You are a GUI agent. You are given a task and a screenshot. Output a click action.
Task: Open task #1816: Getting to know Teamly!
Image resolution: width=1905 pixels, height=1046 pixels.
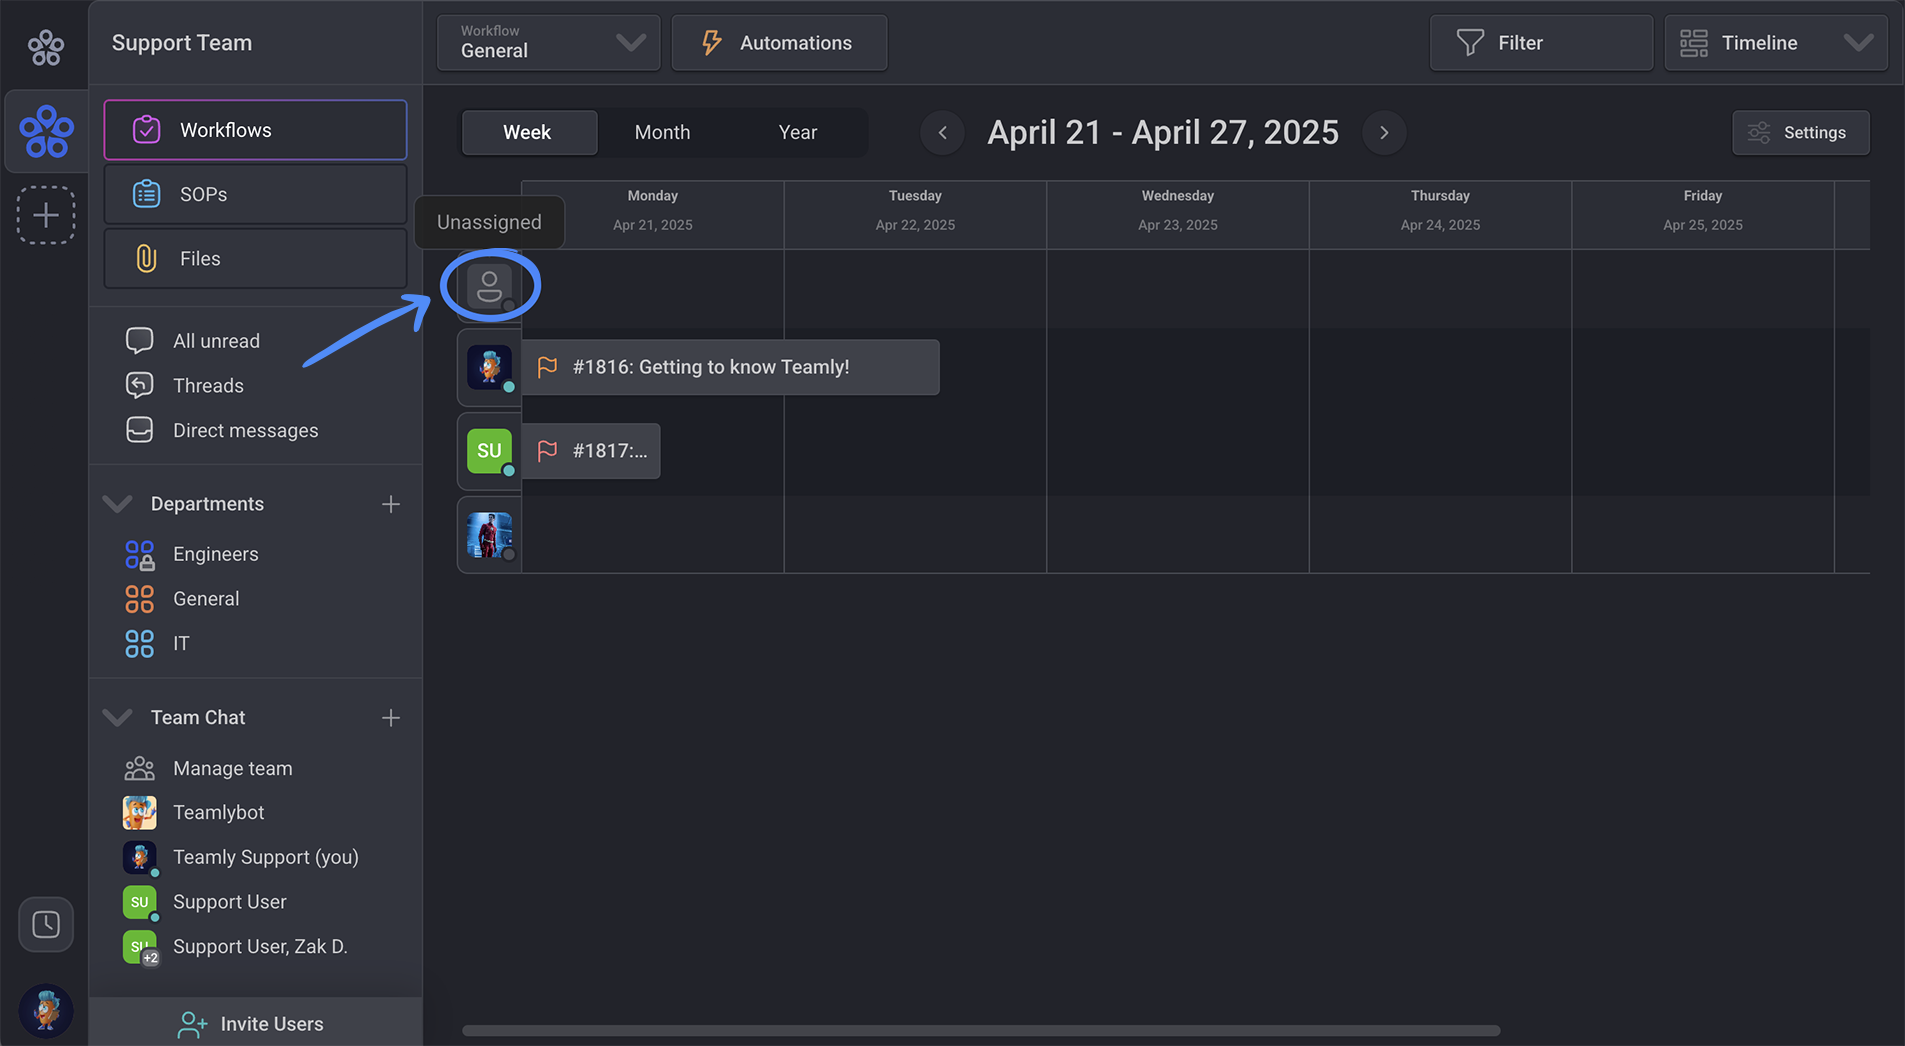[730, 367]
